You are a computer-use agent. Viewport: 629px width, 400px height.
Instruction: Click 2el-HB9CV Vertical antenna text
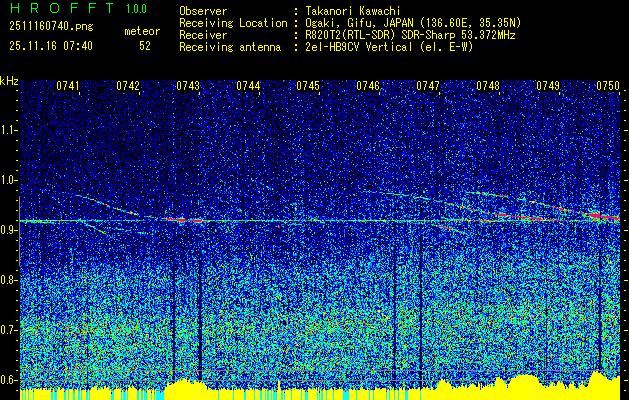tap(390, 47)
